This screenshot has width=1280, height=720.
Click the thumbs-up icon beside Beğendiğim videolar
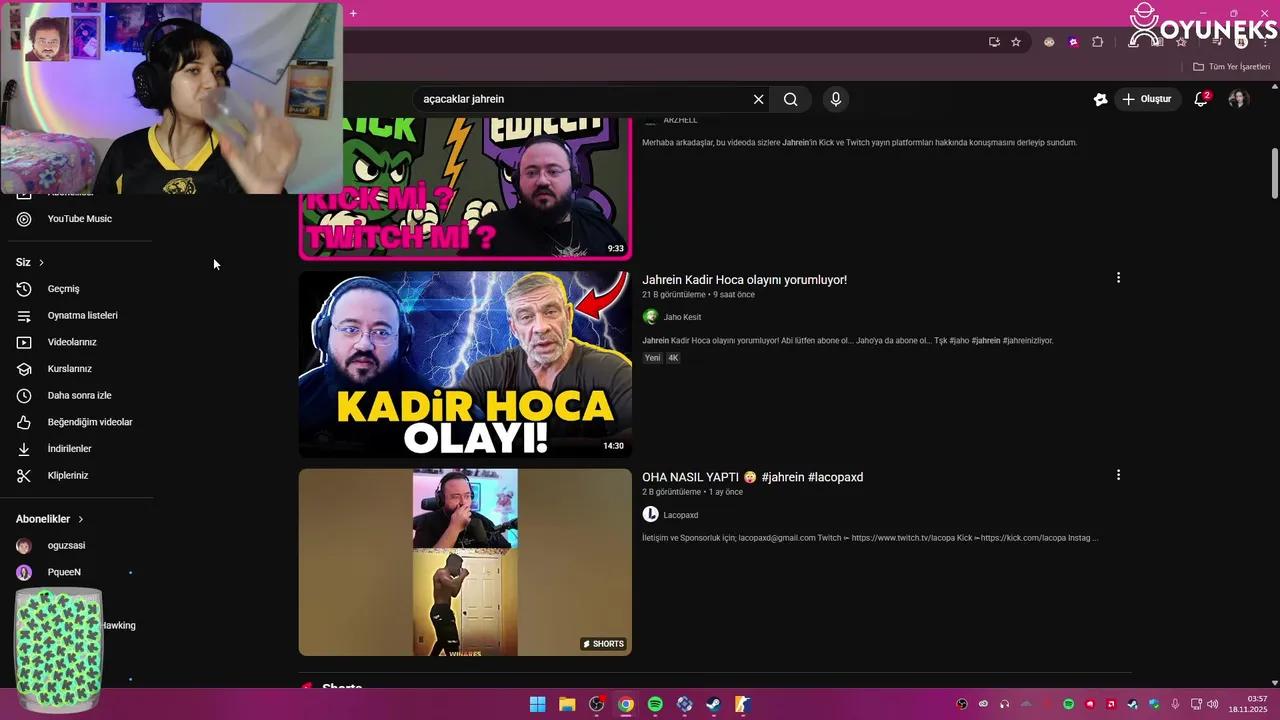[x=24, y=422]
